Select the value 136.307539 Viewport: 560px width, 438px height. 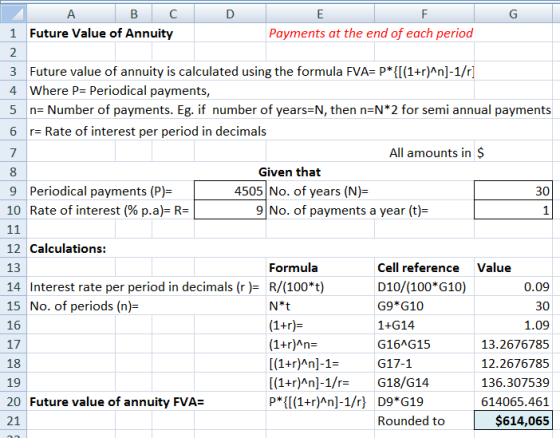coord(513,382)
